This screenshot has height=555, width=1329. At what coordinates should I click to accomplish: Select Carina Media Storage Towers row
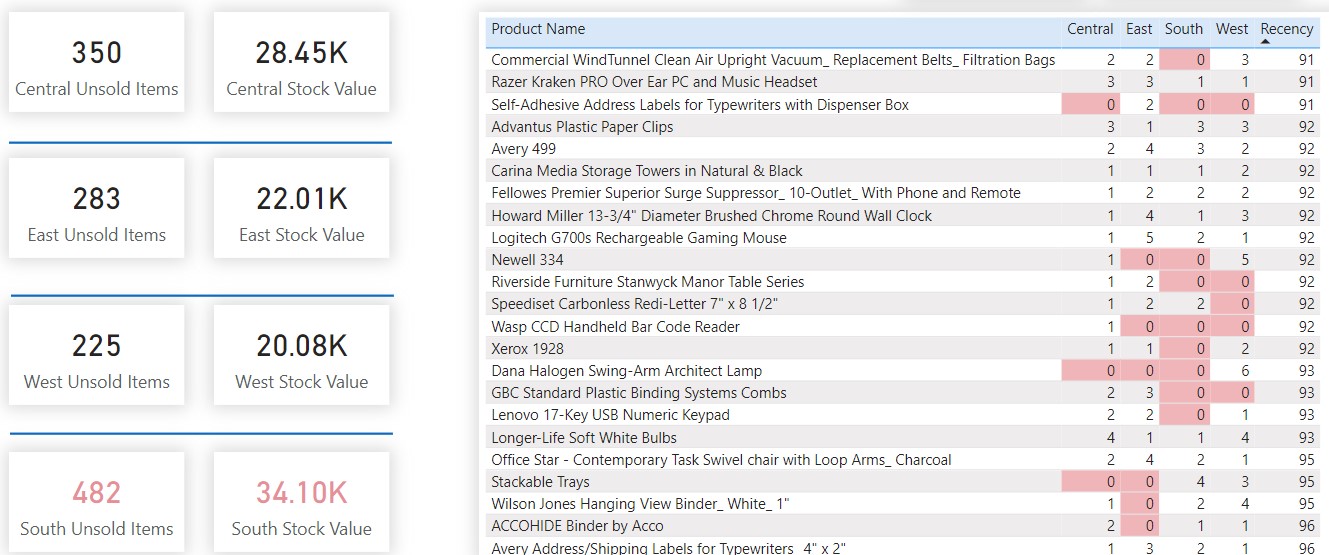coord(902,171)
